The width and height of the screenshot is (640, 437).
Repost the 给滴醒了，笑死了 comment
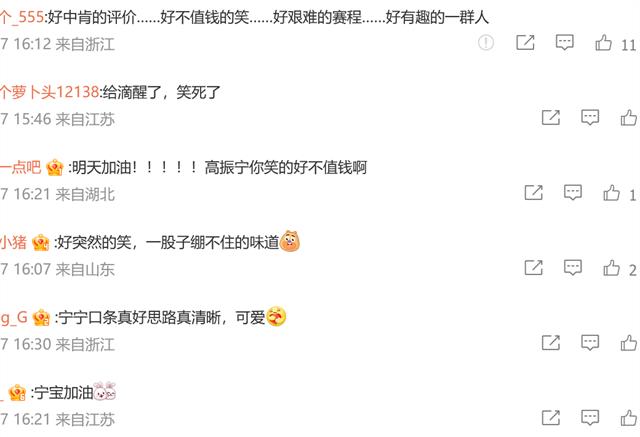551,118
